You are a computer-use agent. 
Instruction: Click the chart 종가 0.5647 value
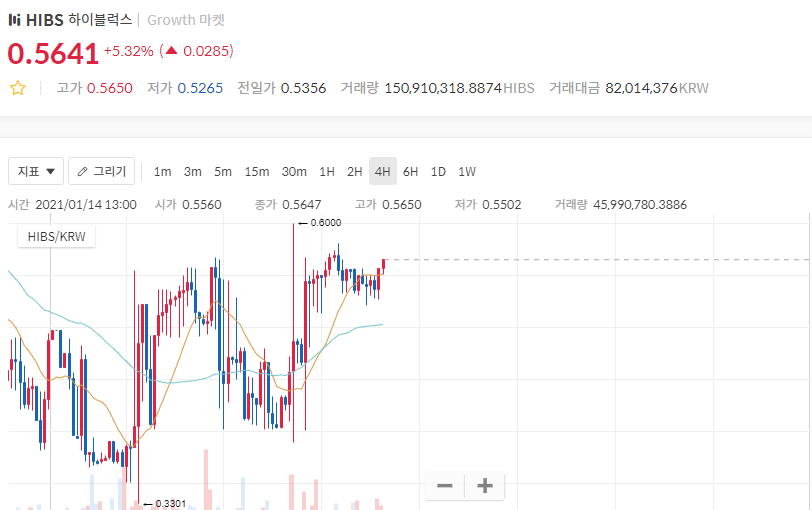coord(302,205)
